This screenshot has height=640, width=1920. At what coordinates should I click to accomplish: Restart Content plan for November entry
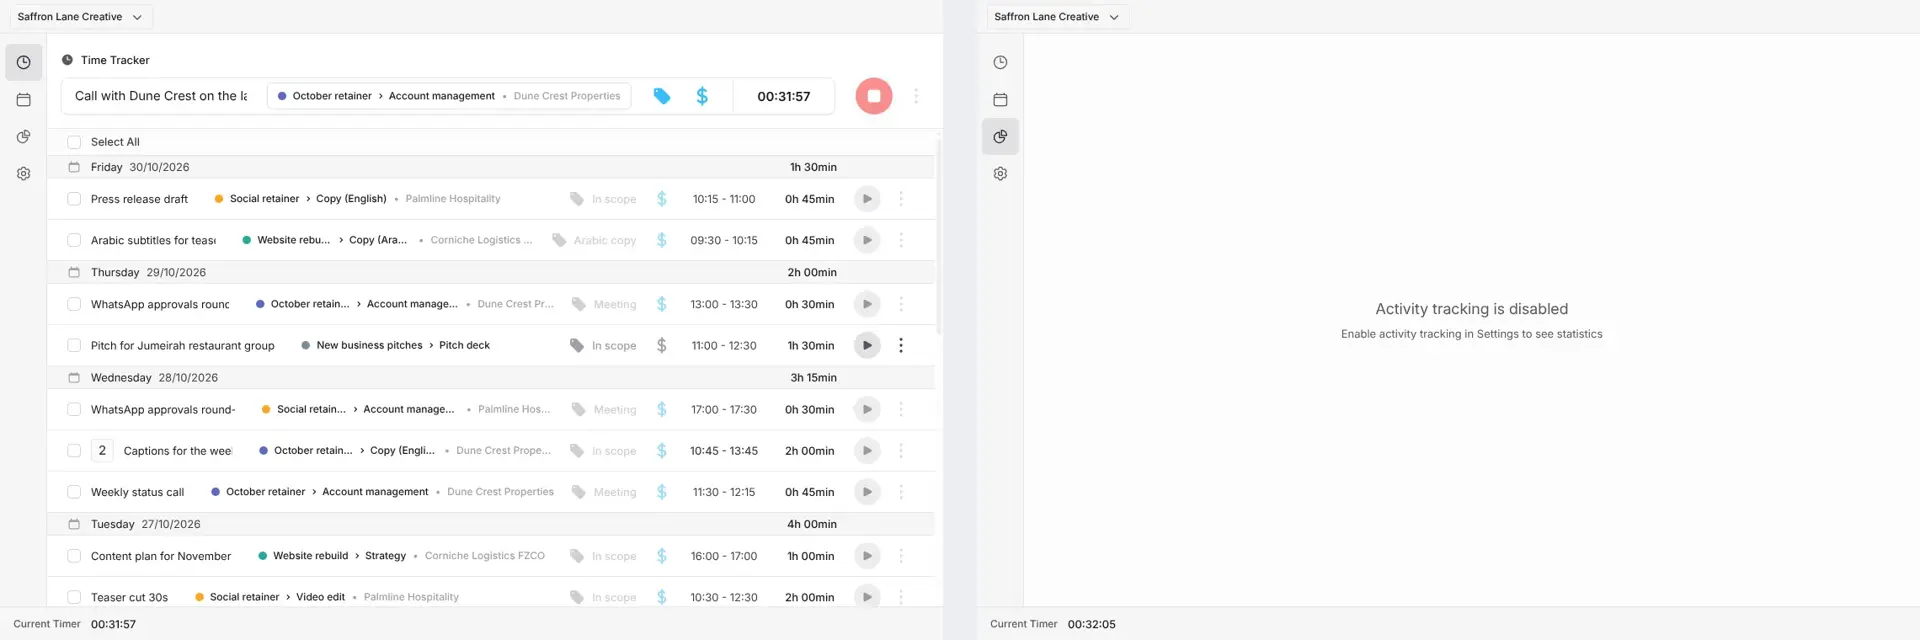867,556
